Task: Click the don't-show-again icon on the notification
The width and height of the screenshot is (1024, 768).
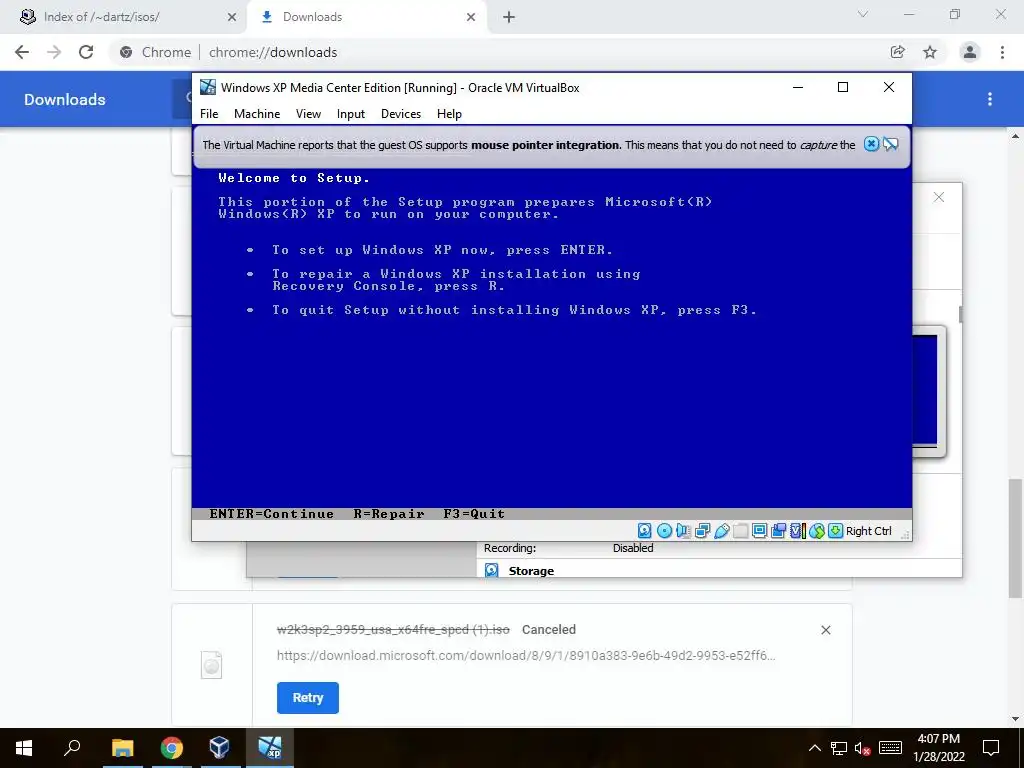Action: coord(891,144)
